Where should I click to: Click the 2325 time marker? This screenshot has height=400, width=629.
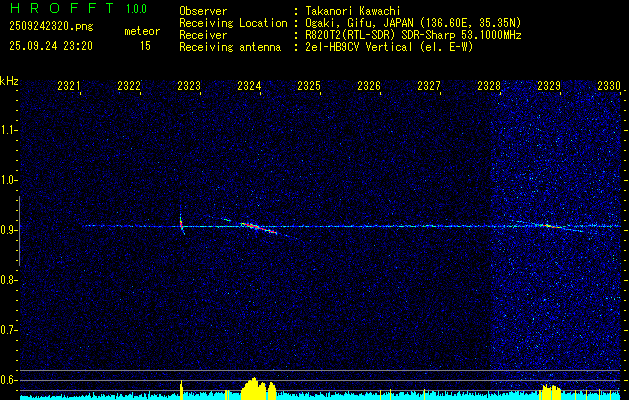click(x=308, y=86)
